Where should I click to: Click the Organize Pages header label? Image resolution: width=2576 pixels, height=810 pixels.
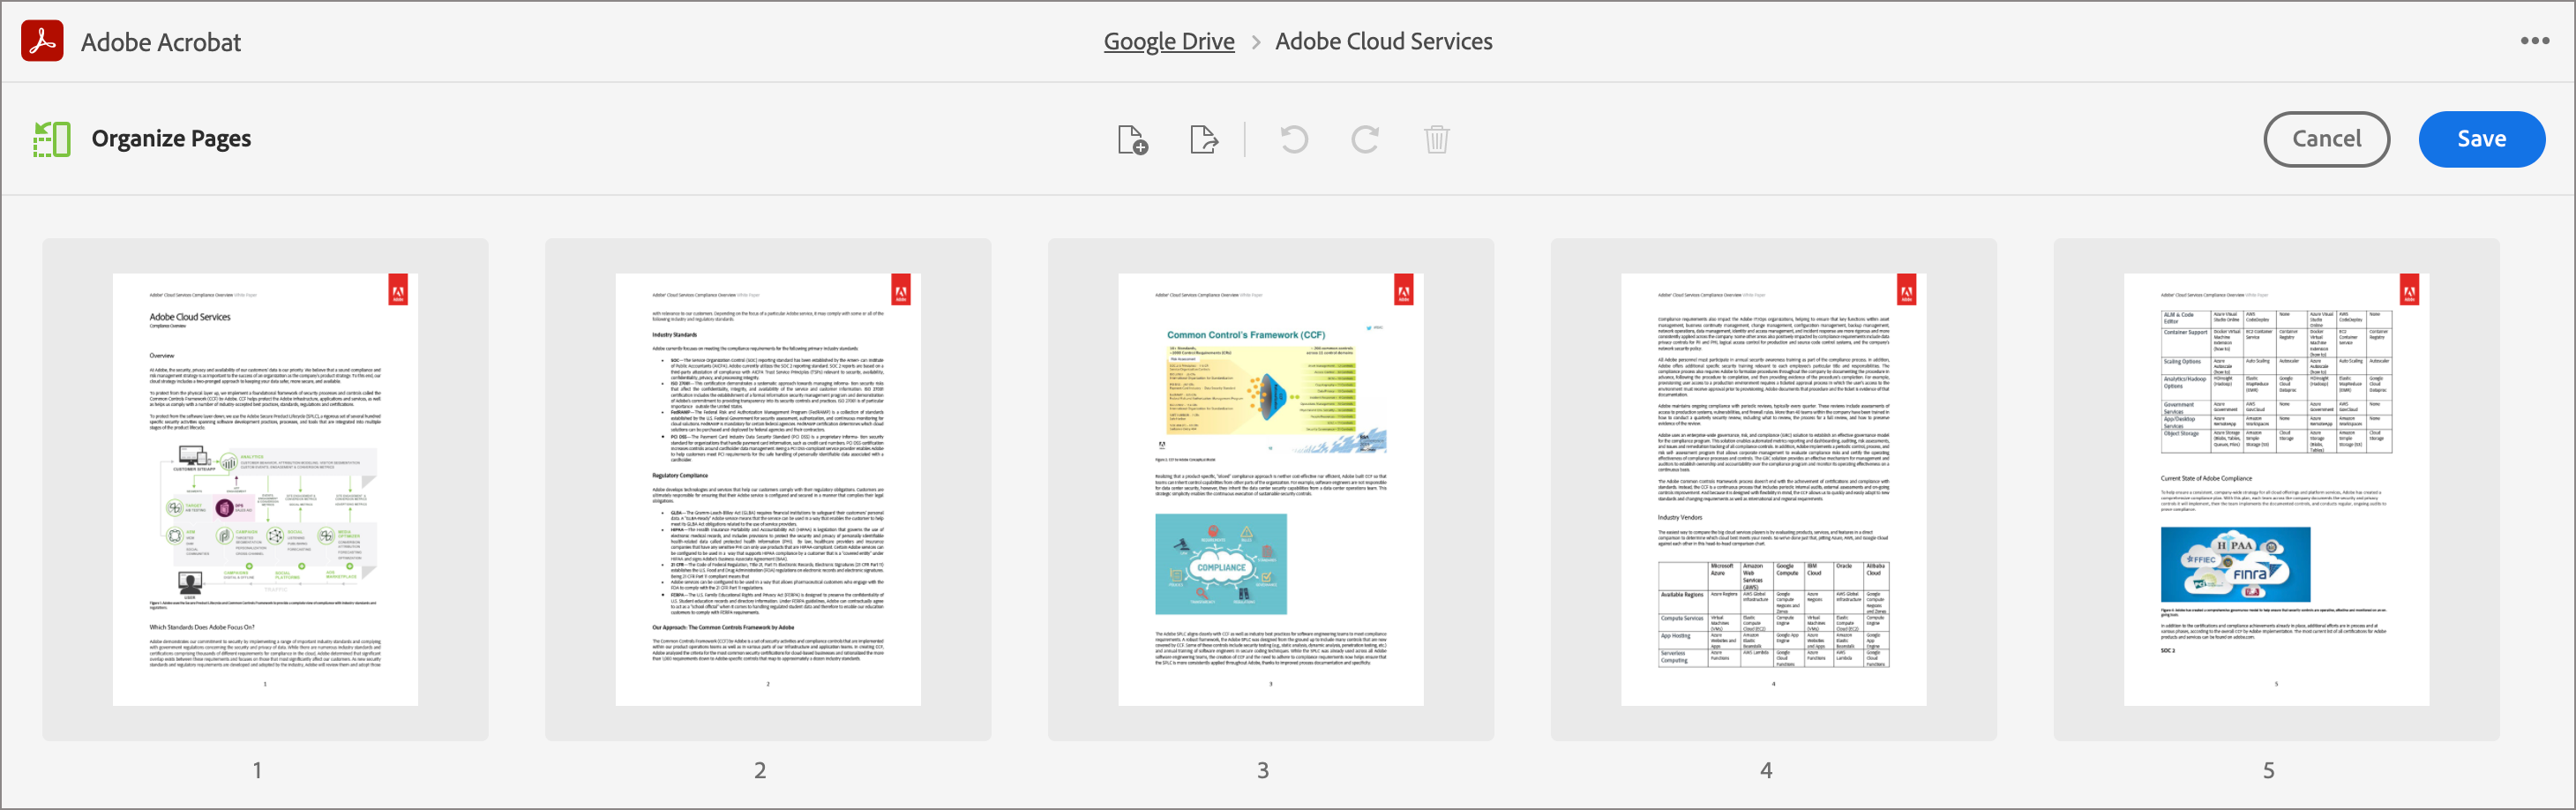pos(171,139)
